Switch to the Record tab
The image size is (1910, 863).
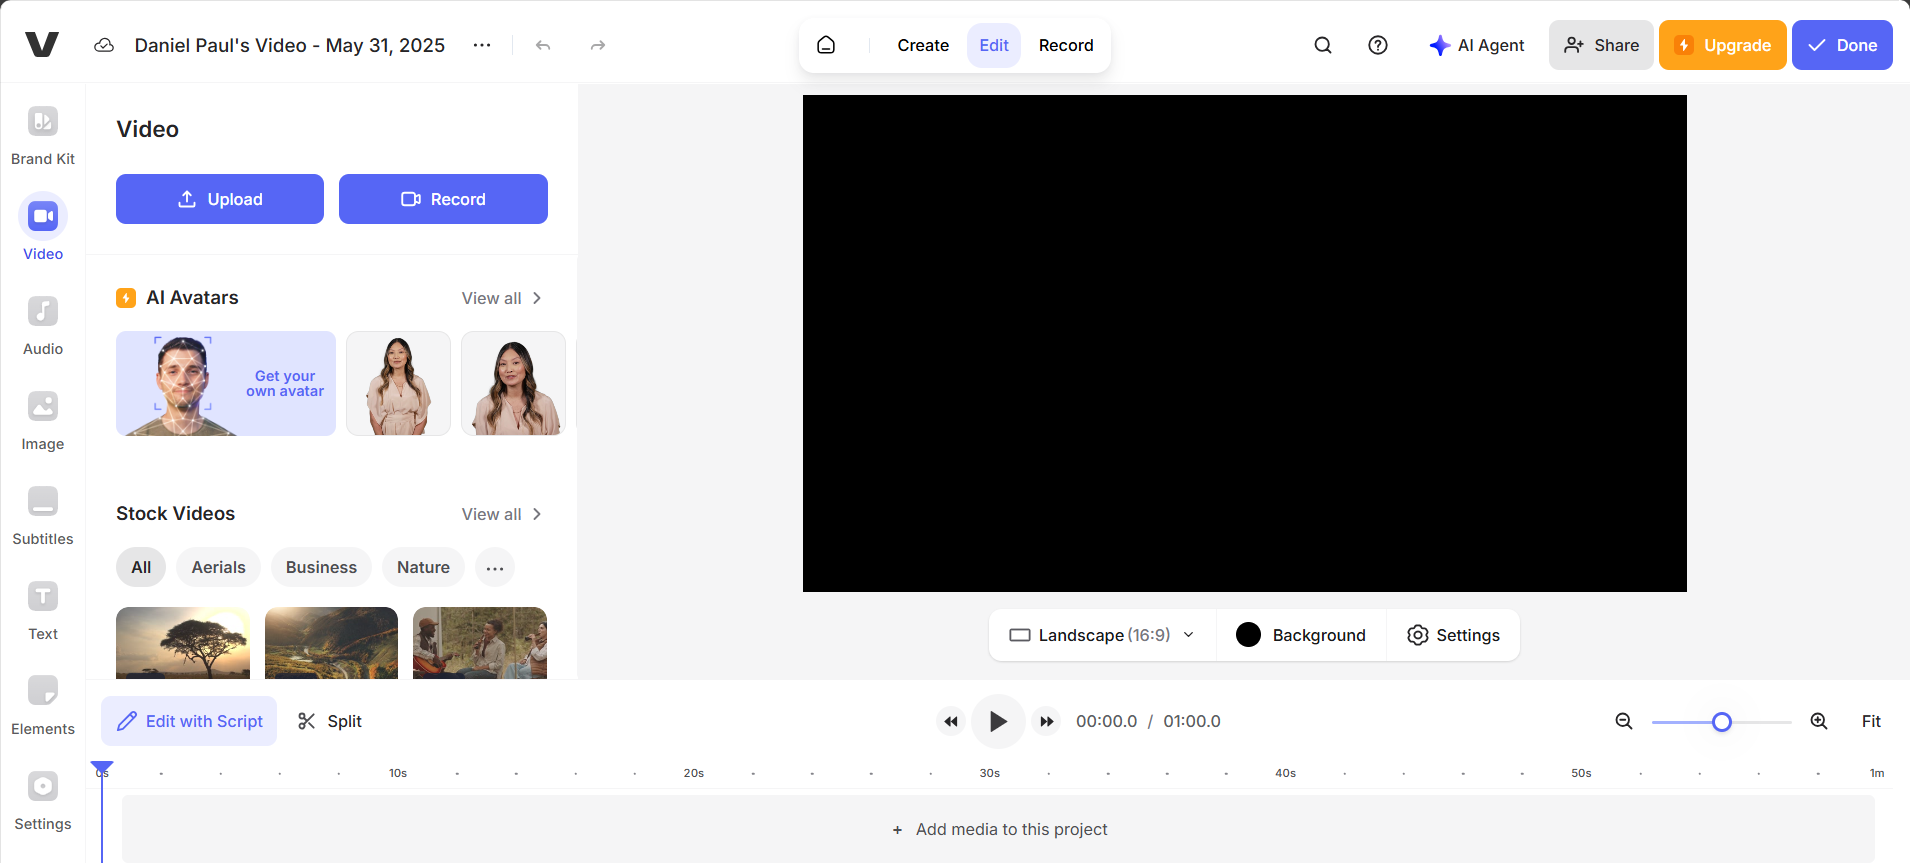click(x=1066, y=45)
